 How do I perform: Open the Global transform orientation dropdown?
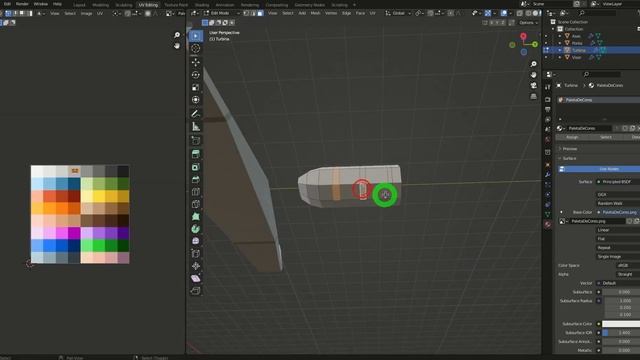pos(398,13)
